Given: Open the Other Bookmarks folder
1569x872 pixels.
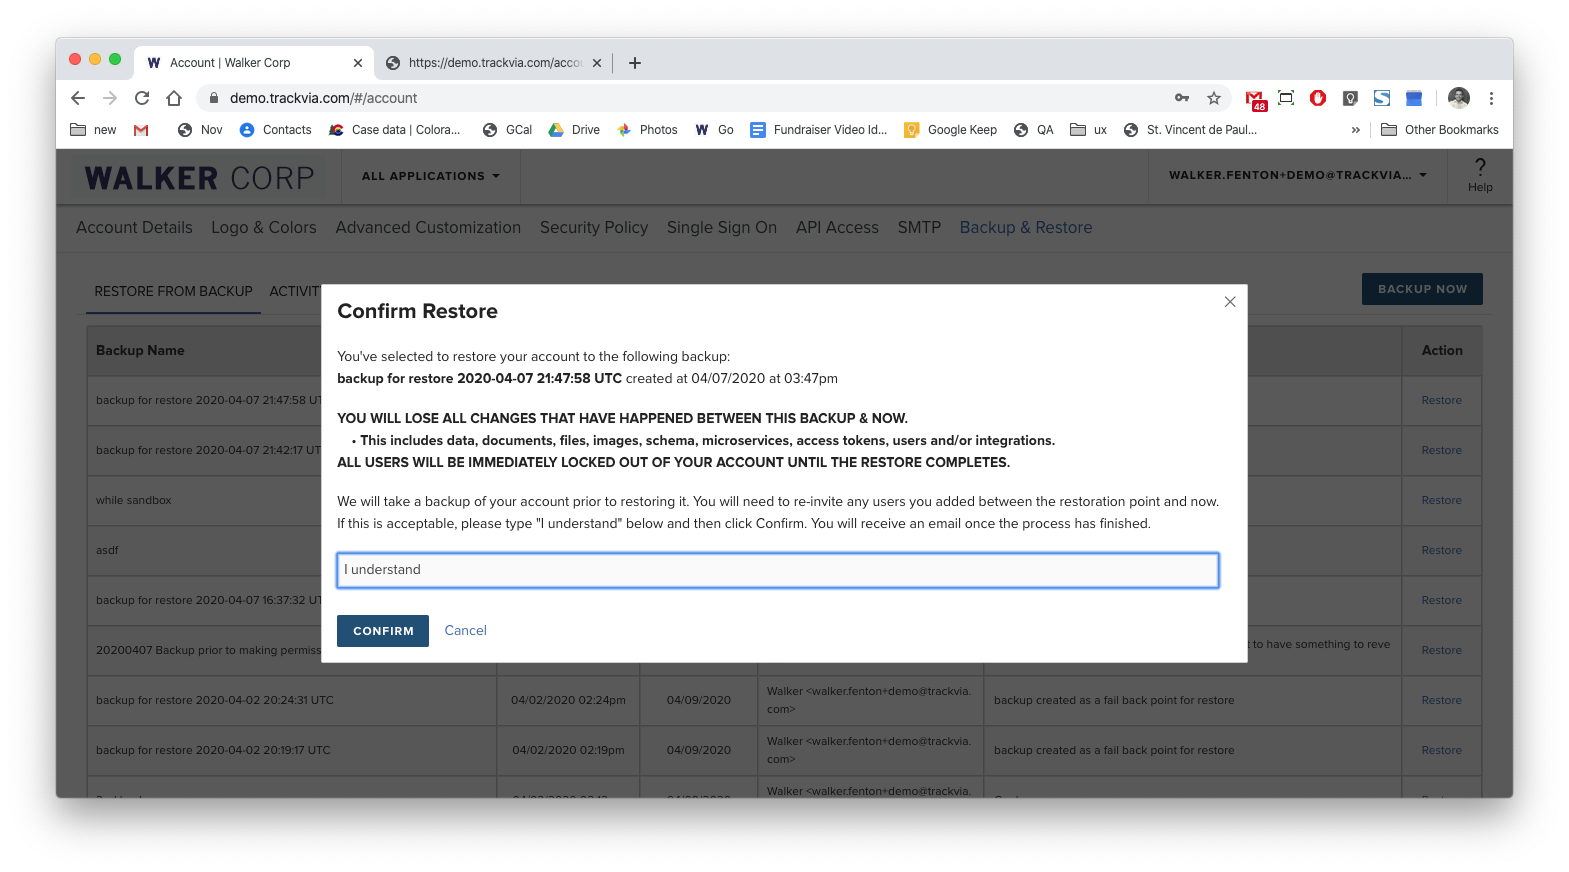Looking at the screenshot, I should point(1440,130).
